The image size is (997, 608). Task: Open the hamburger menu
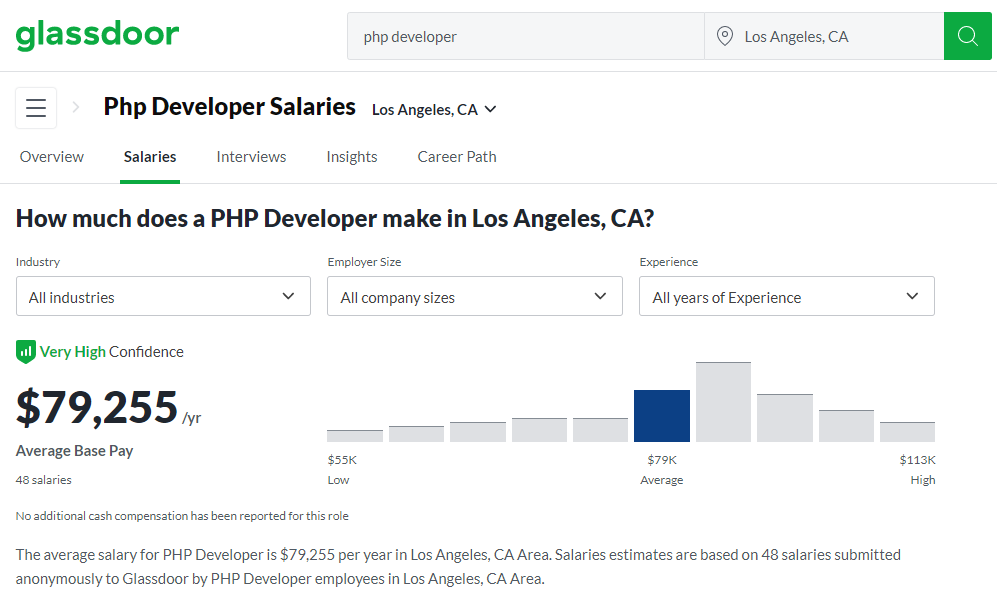click(36, 108)
